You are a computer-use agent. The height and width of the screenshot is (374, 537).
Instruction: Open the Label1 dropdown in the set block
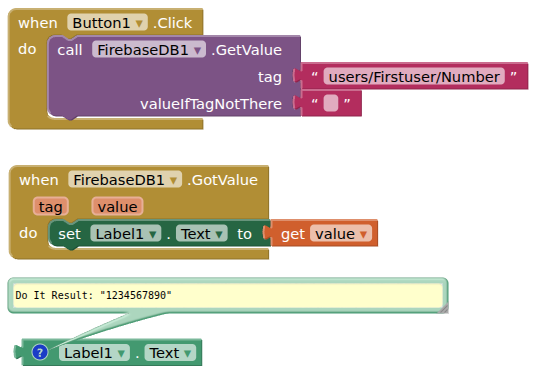125,234
